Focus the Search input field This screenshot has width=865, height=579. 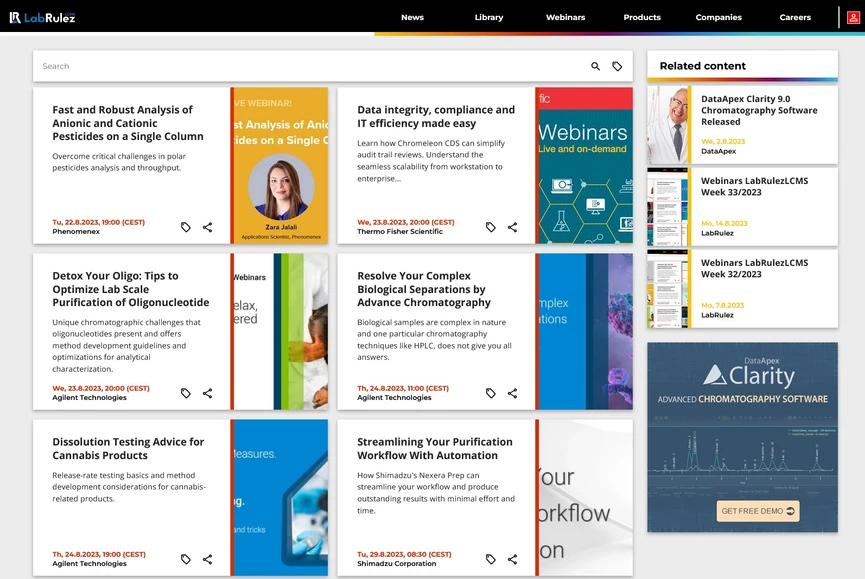[300, 66]
